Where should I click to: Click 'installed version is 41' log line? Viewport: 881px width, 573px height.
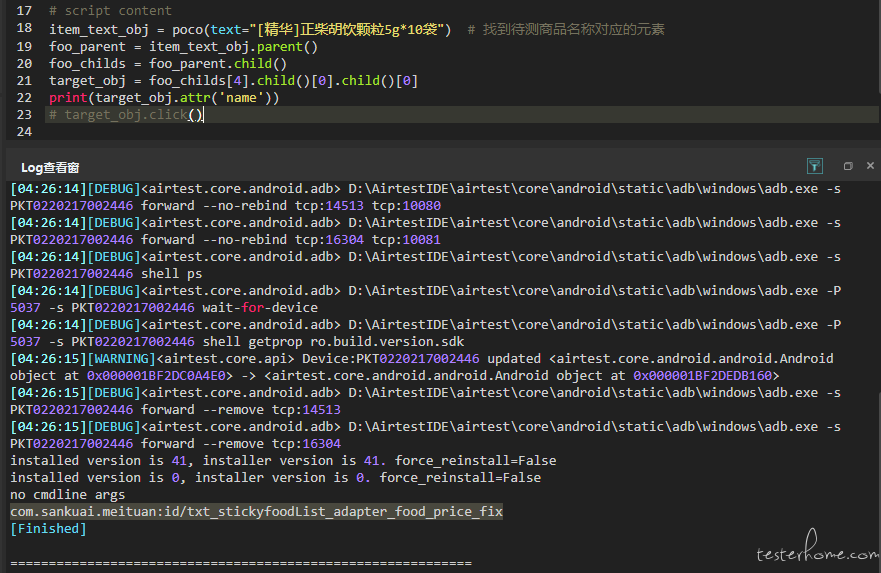coord(283,461)
